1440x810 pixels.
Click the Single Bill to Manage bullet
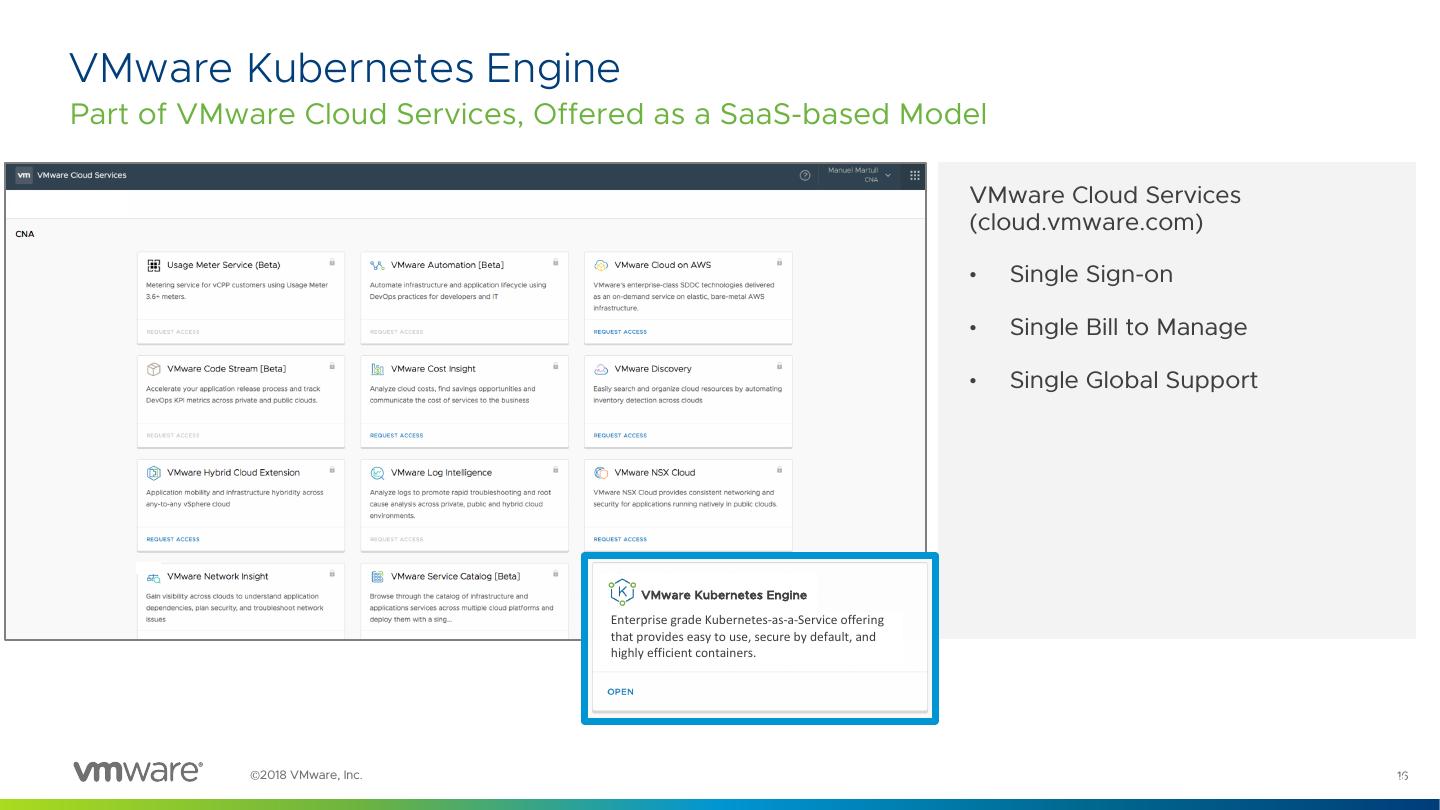(1128, 328)
